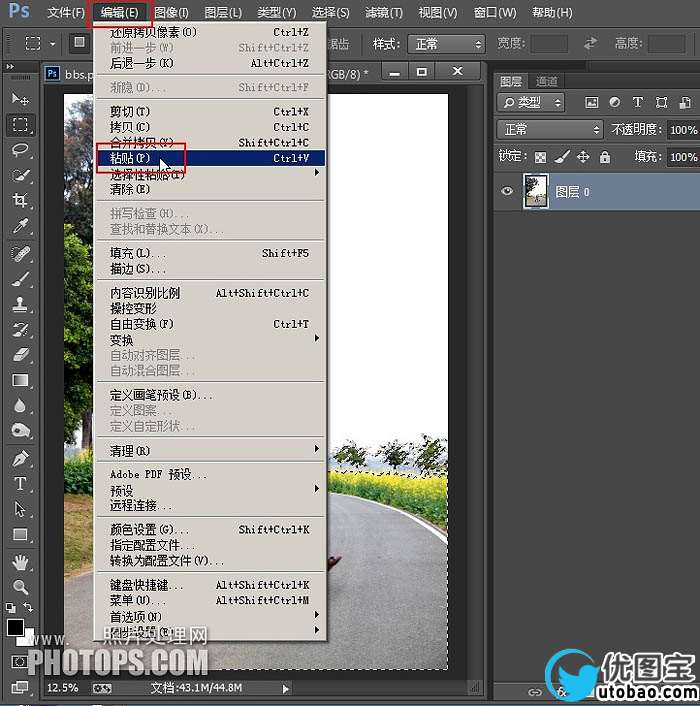Choose 填充(L)... menu entry
This screenshot has height=706, width=700.
210,253
